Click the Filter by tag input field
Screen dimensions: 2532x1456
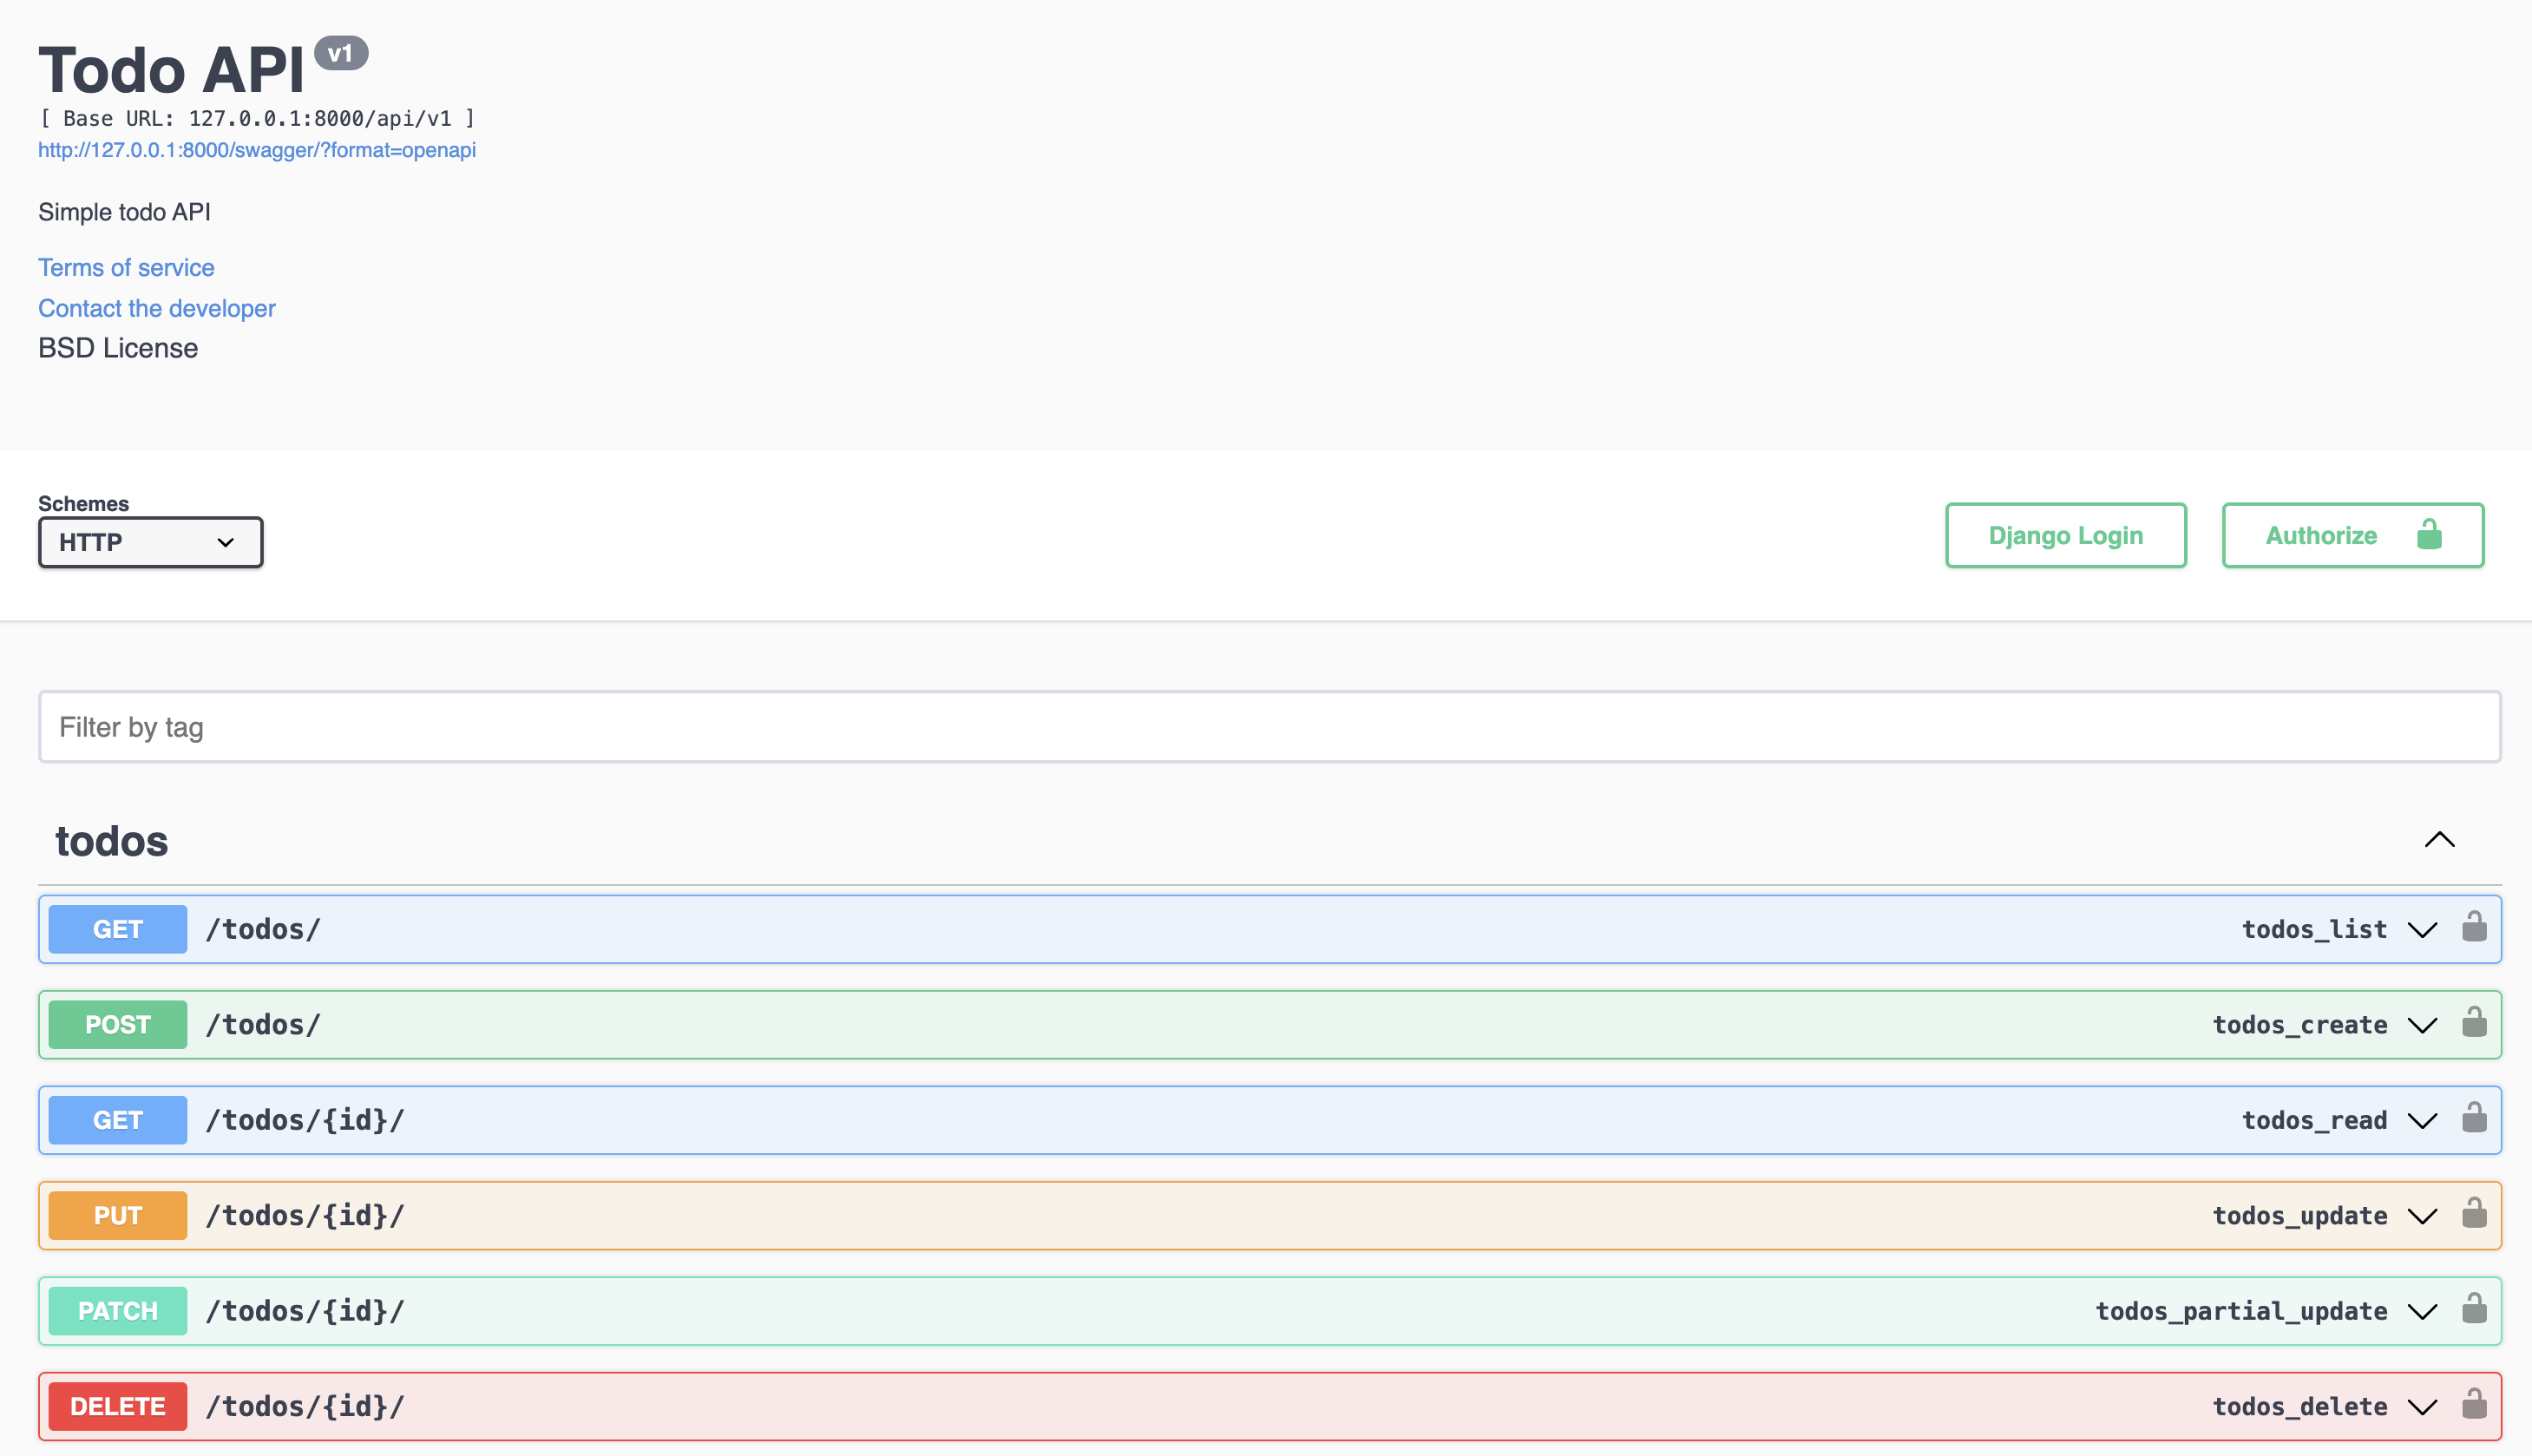[1266, 725]
